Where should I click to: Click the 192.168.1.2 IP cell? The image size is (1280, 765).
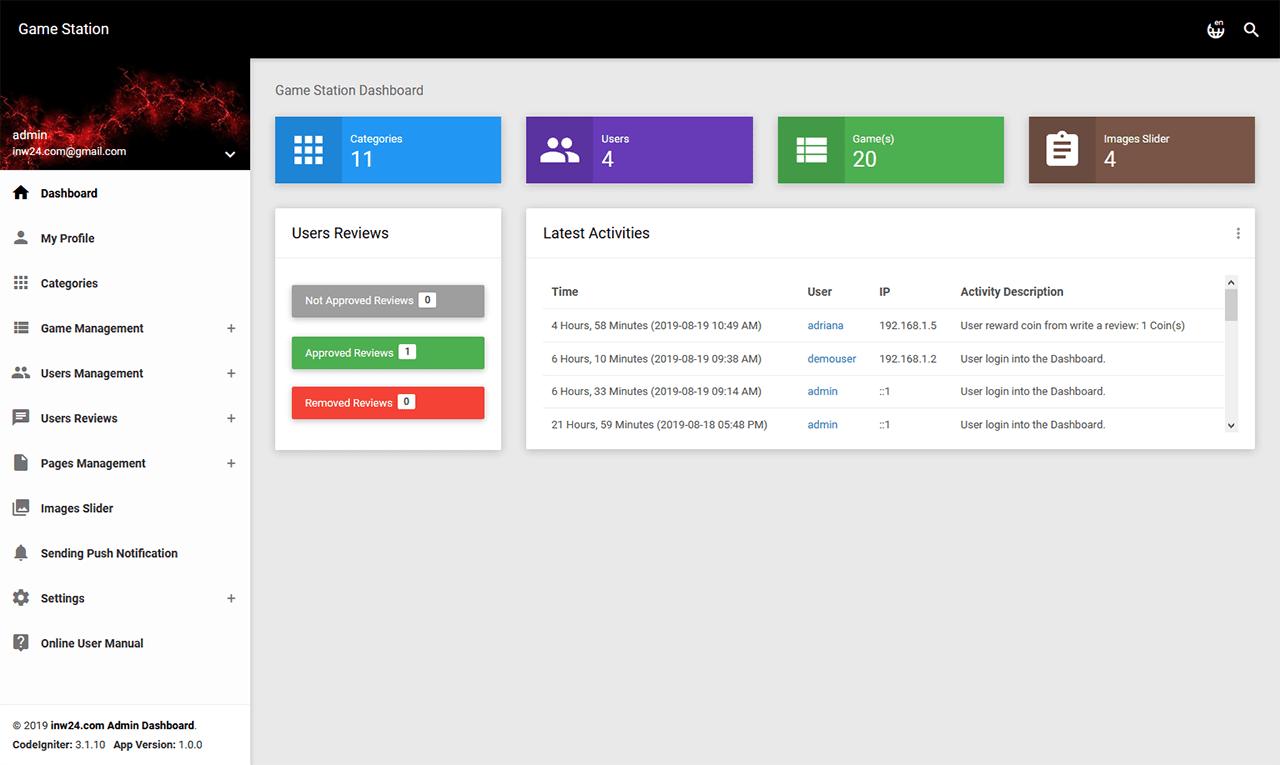click(x=908, y=358)
